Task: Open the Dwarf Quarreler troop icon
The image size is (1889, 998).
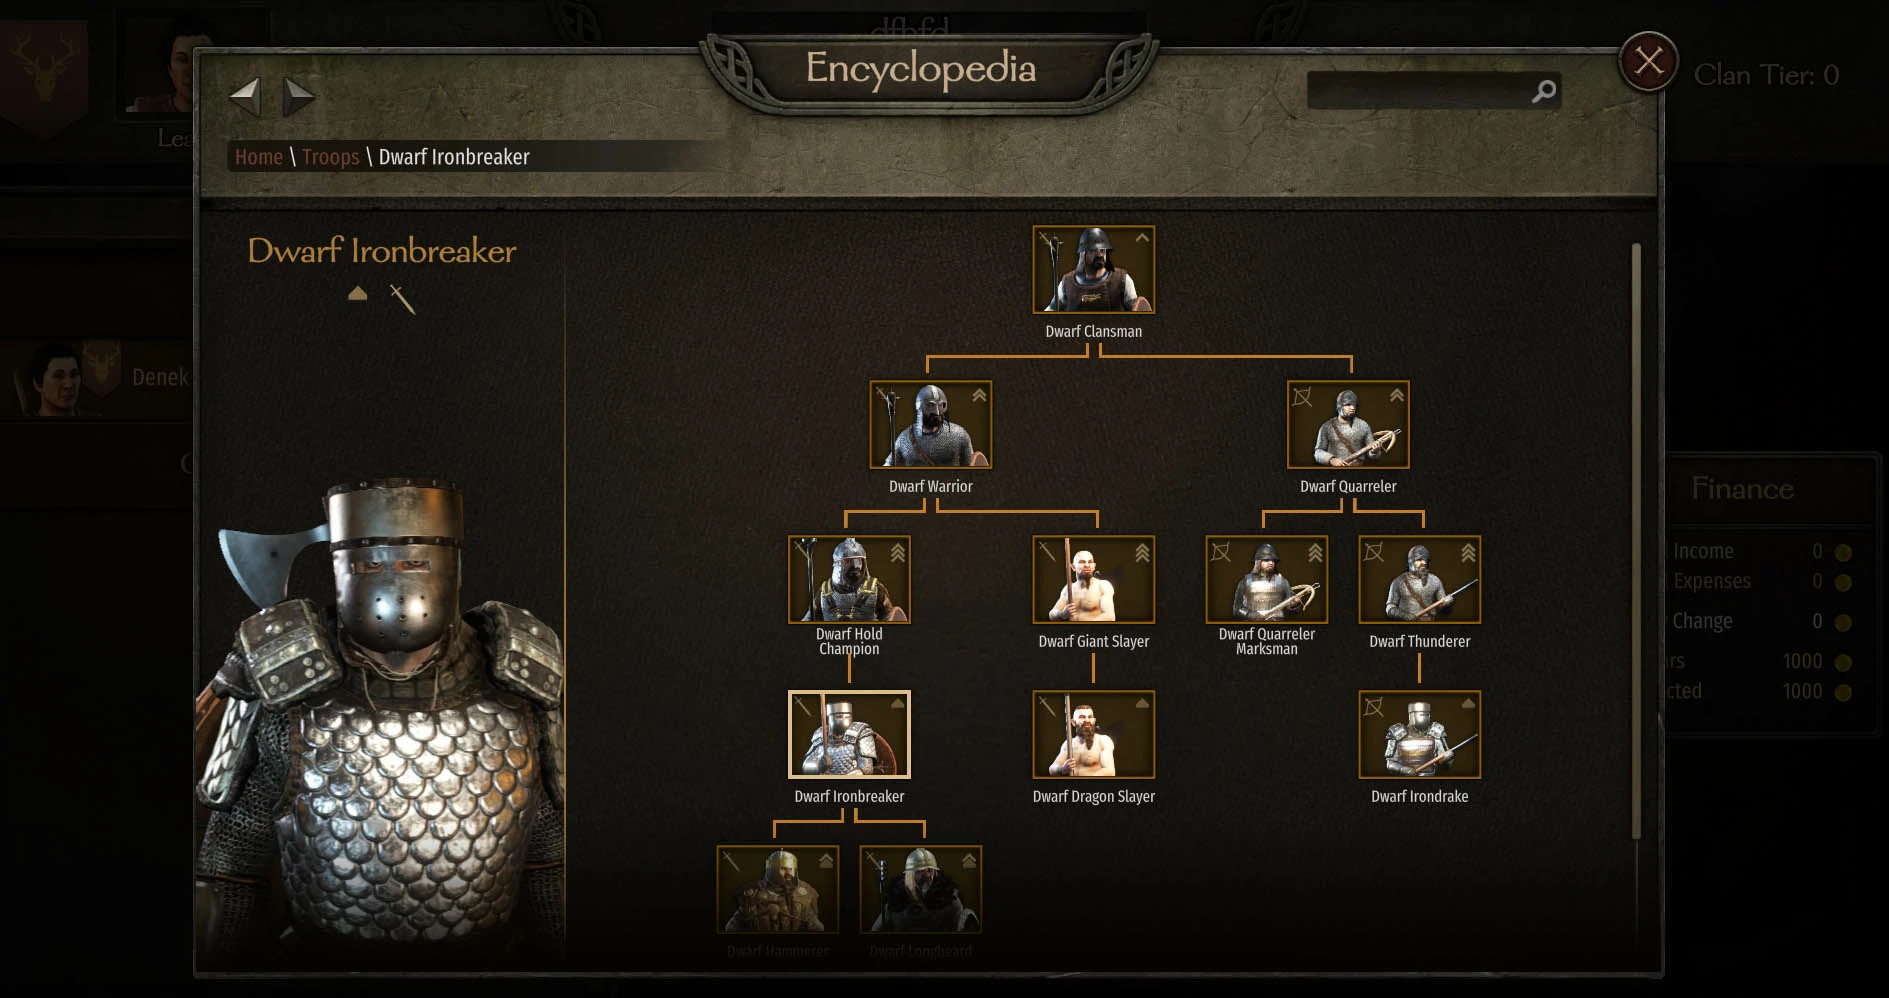Action: tap(1348, 424)
